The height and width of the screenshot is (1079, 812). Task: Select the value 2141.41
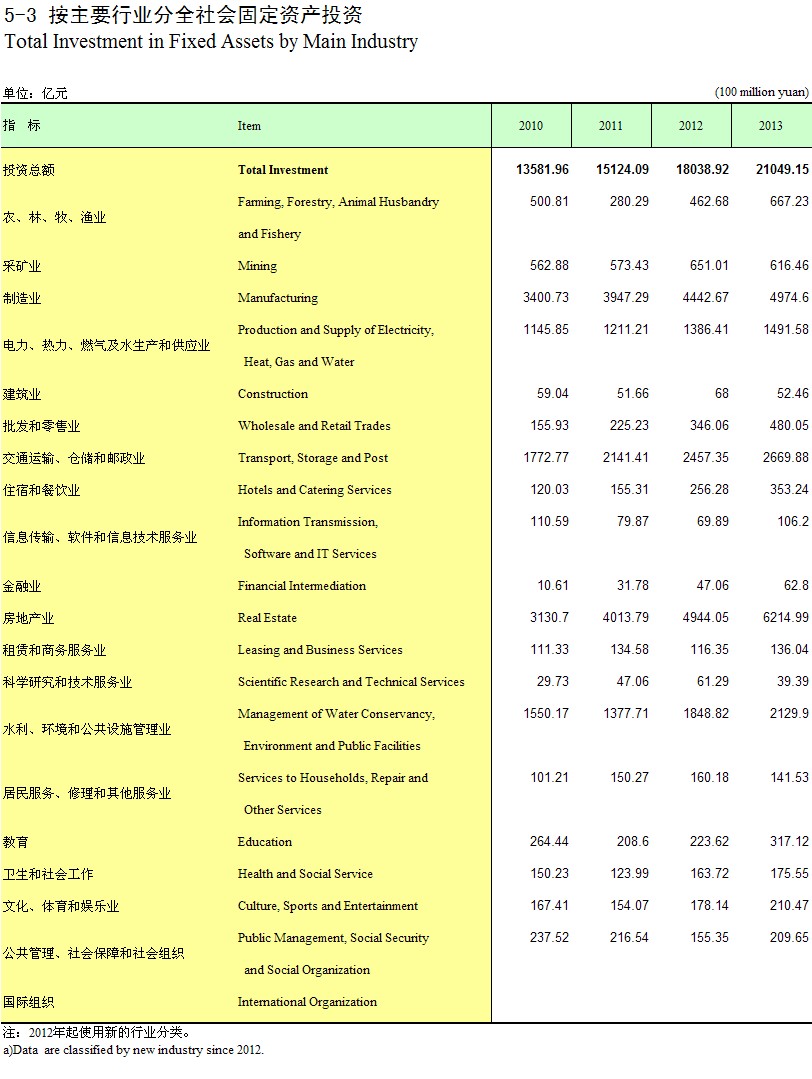pos(626,457)
